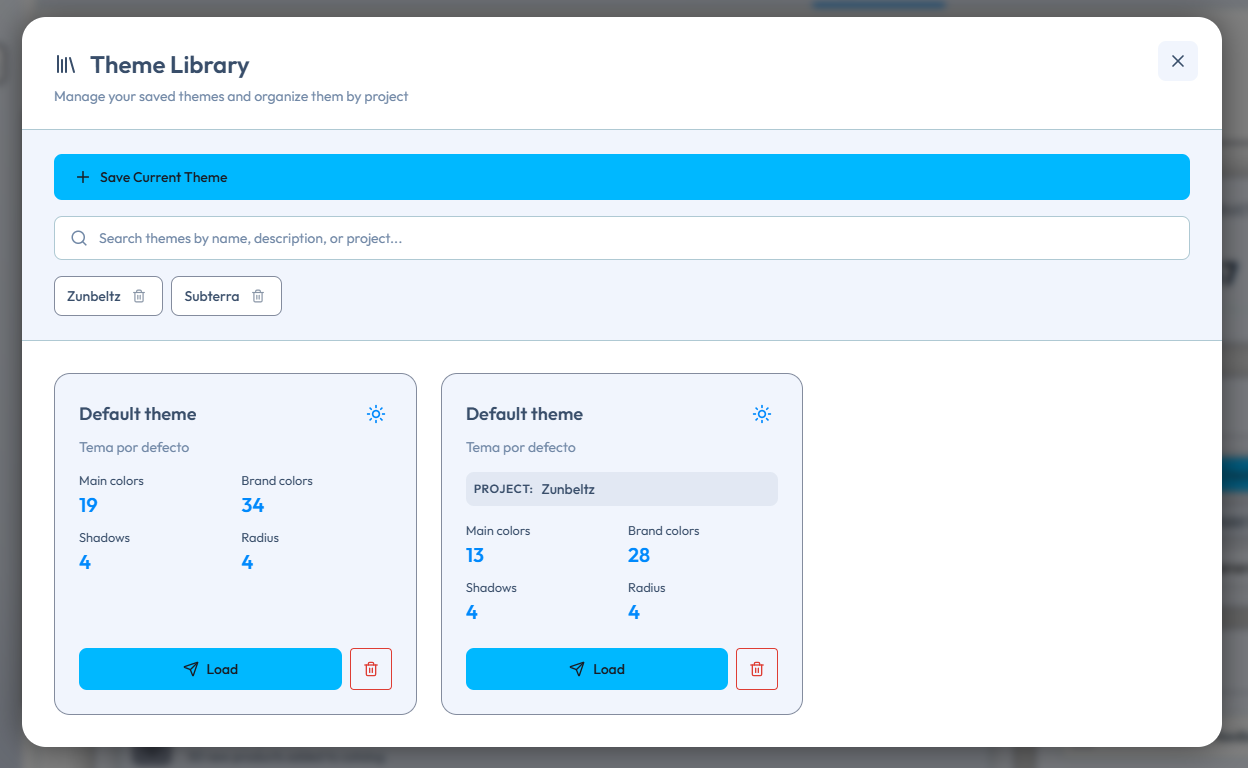
Task: Click the PROJECT: Zunbeltz badge on the card
Action: click(x=621, y=489)
